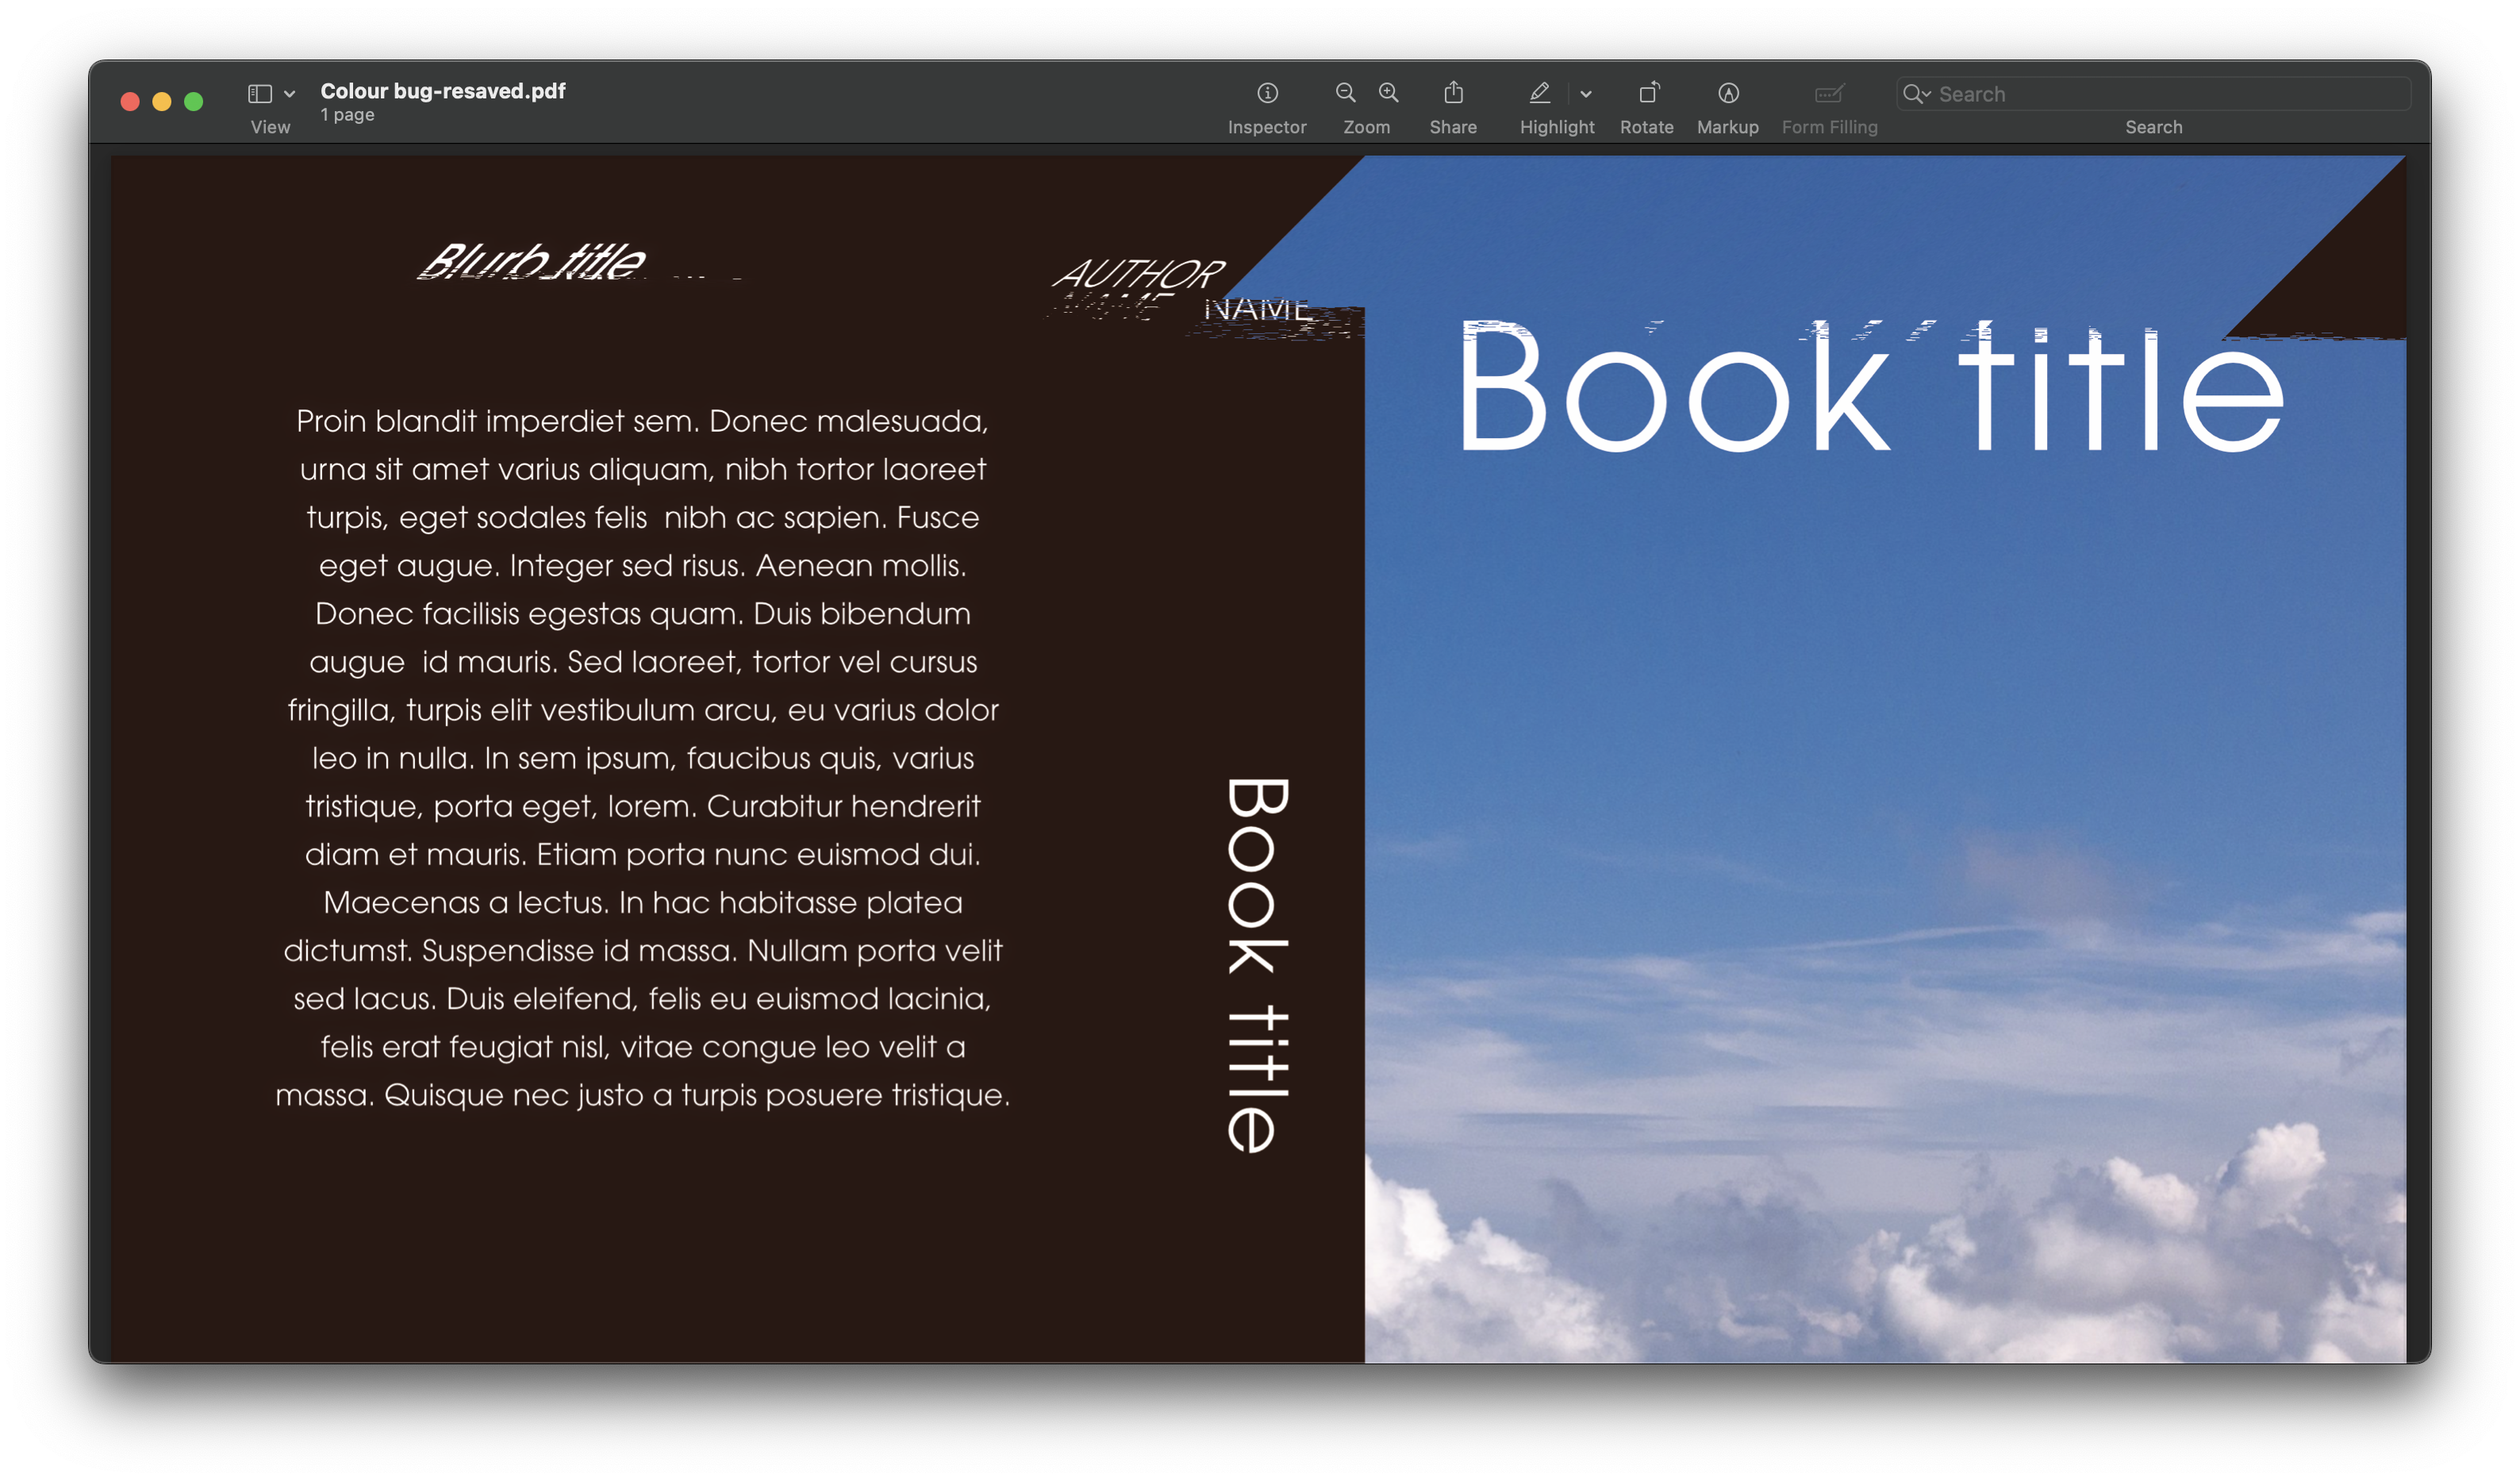The height and width of the screenshot is (1481, 2520).
Task: Click the Colour bug-resaved.pdf title
Action: pyautogui.click(x=443, y=91)
